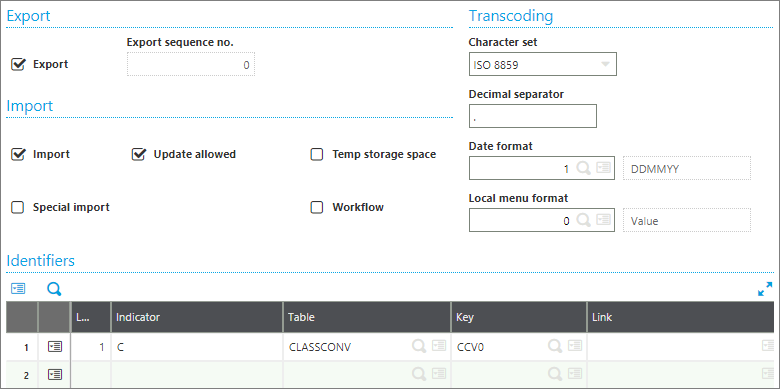The image size is (780, 389).
Task: Click the DDMMYY date format description
Action: click(687, 169)
